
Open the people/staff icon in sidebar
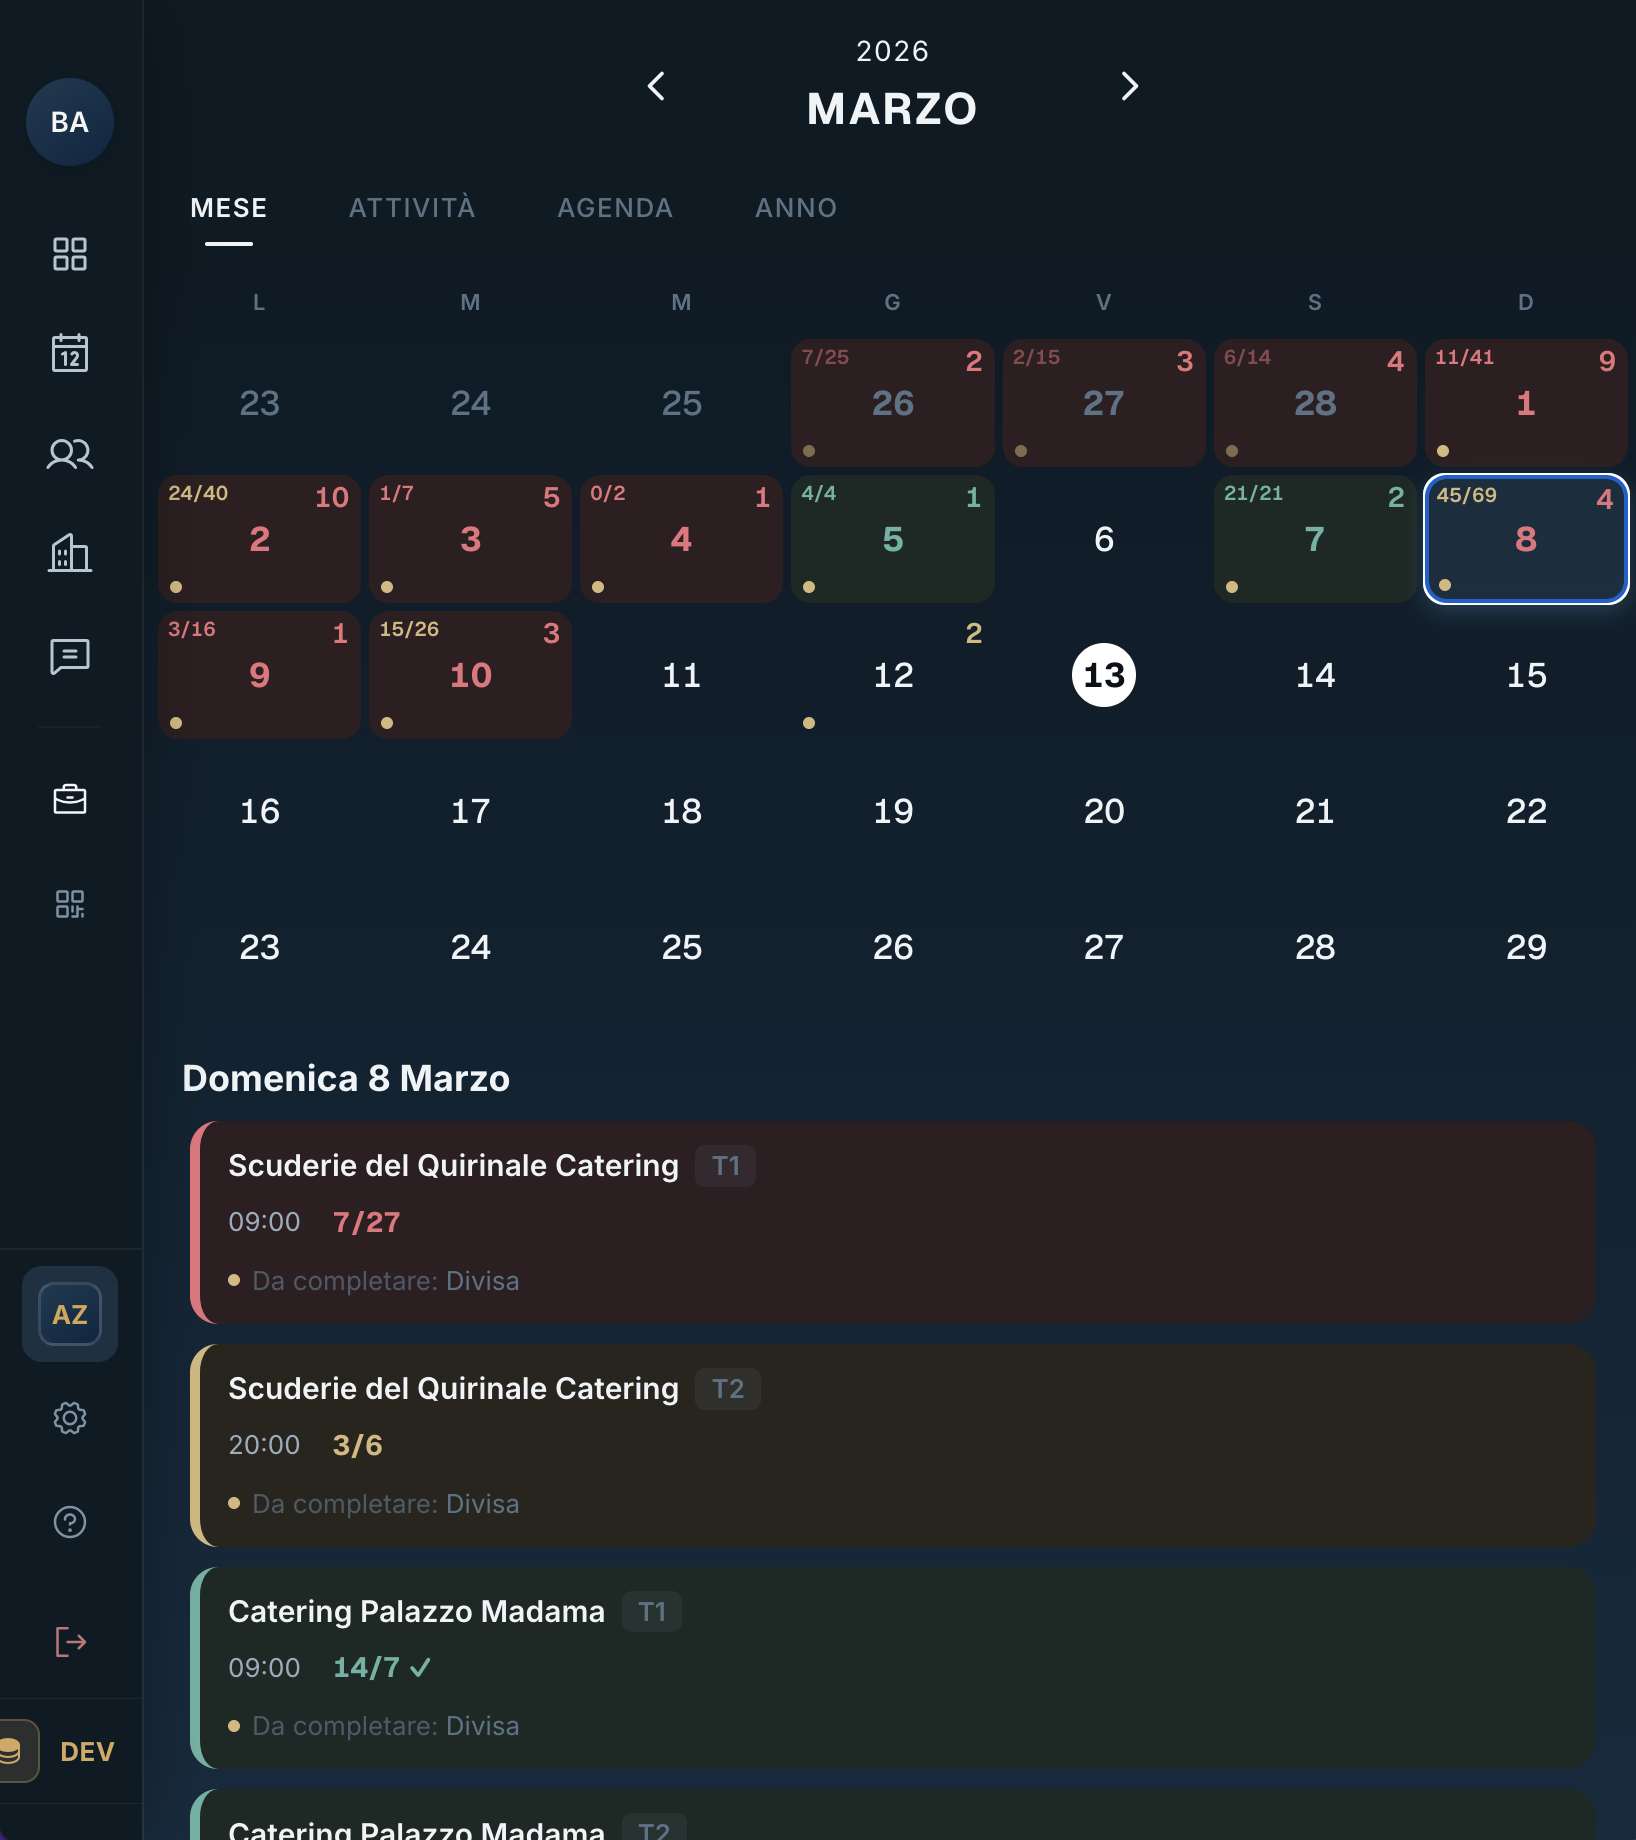69,454
